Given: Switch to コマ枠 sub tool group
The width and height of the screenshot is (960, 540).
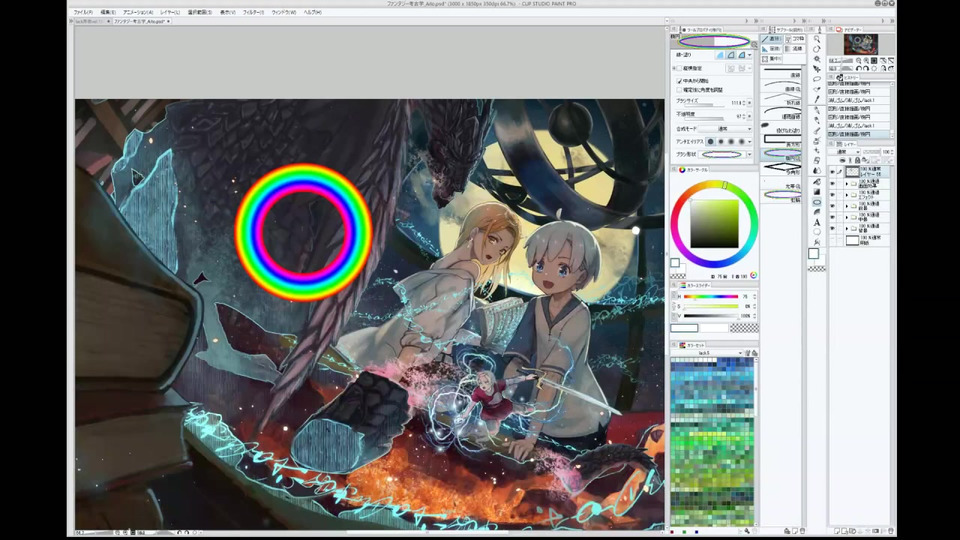Looking at the screenshot, I should pos(795,39).
